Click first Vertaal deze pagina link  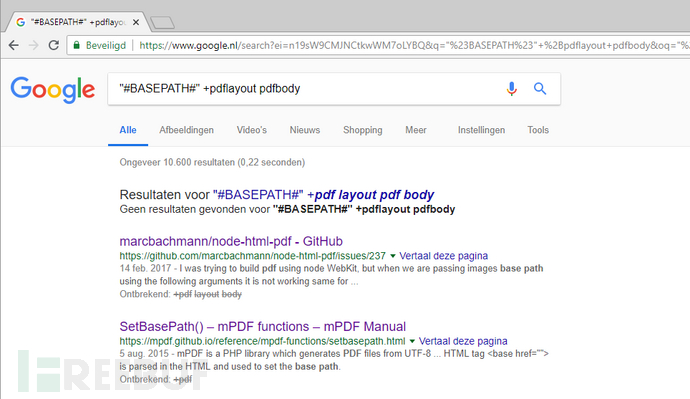pyautogui.click(x=444, y=256)
